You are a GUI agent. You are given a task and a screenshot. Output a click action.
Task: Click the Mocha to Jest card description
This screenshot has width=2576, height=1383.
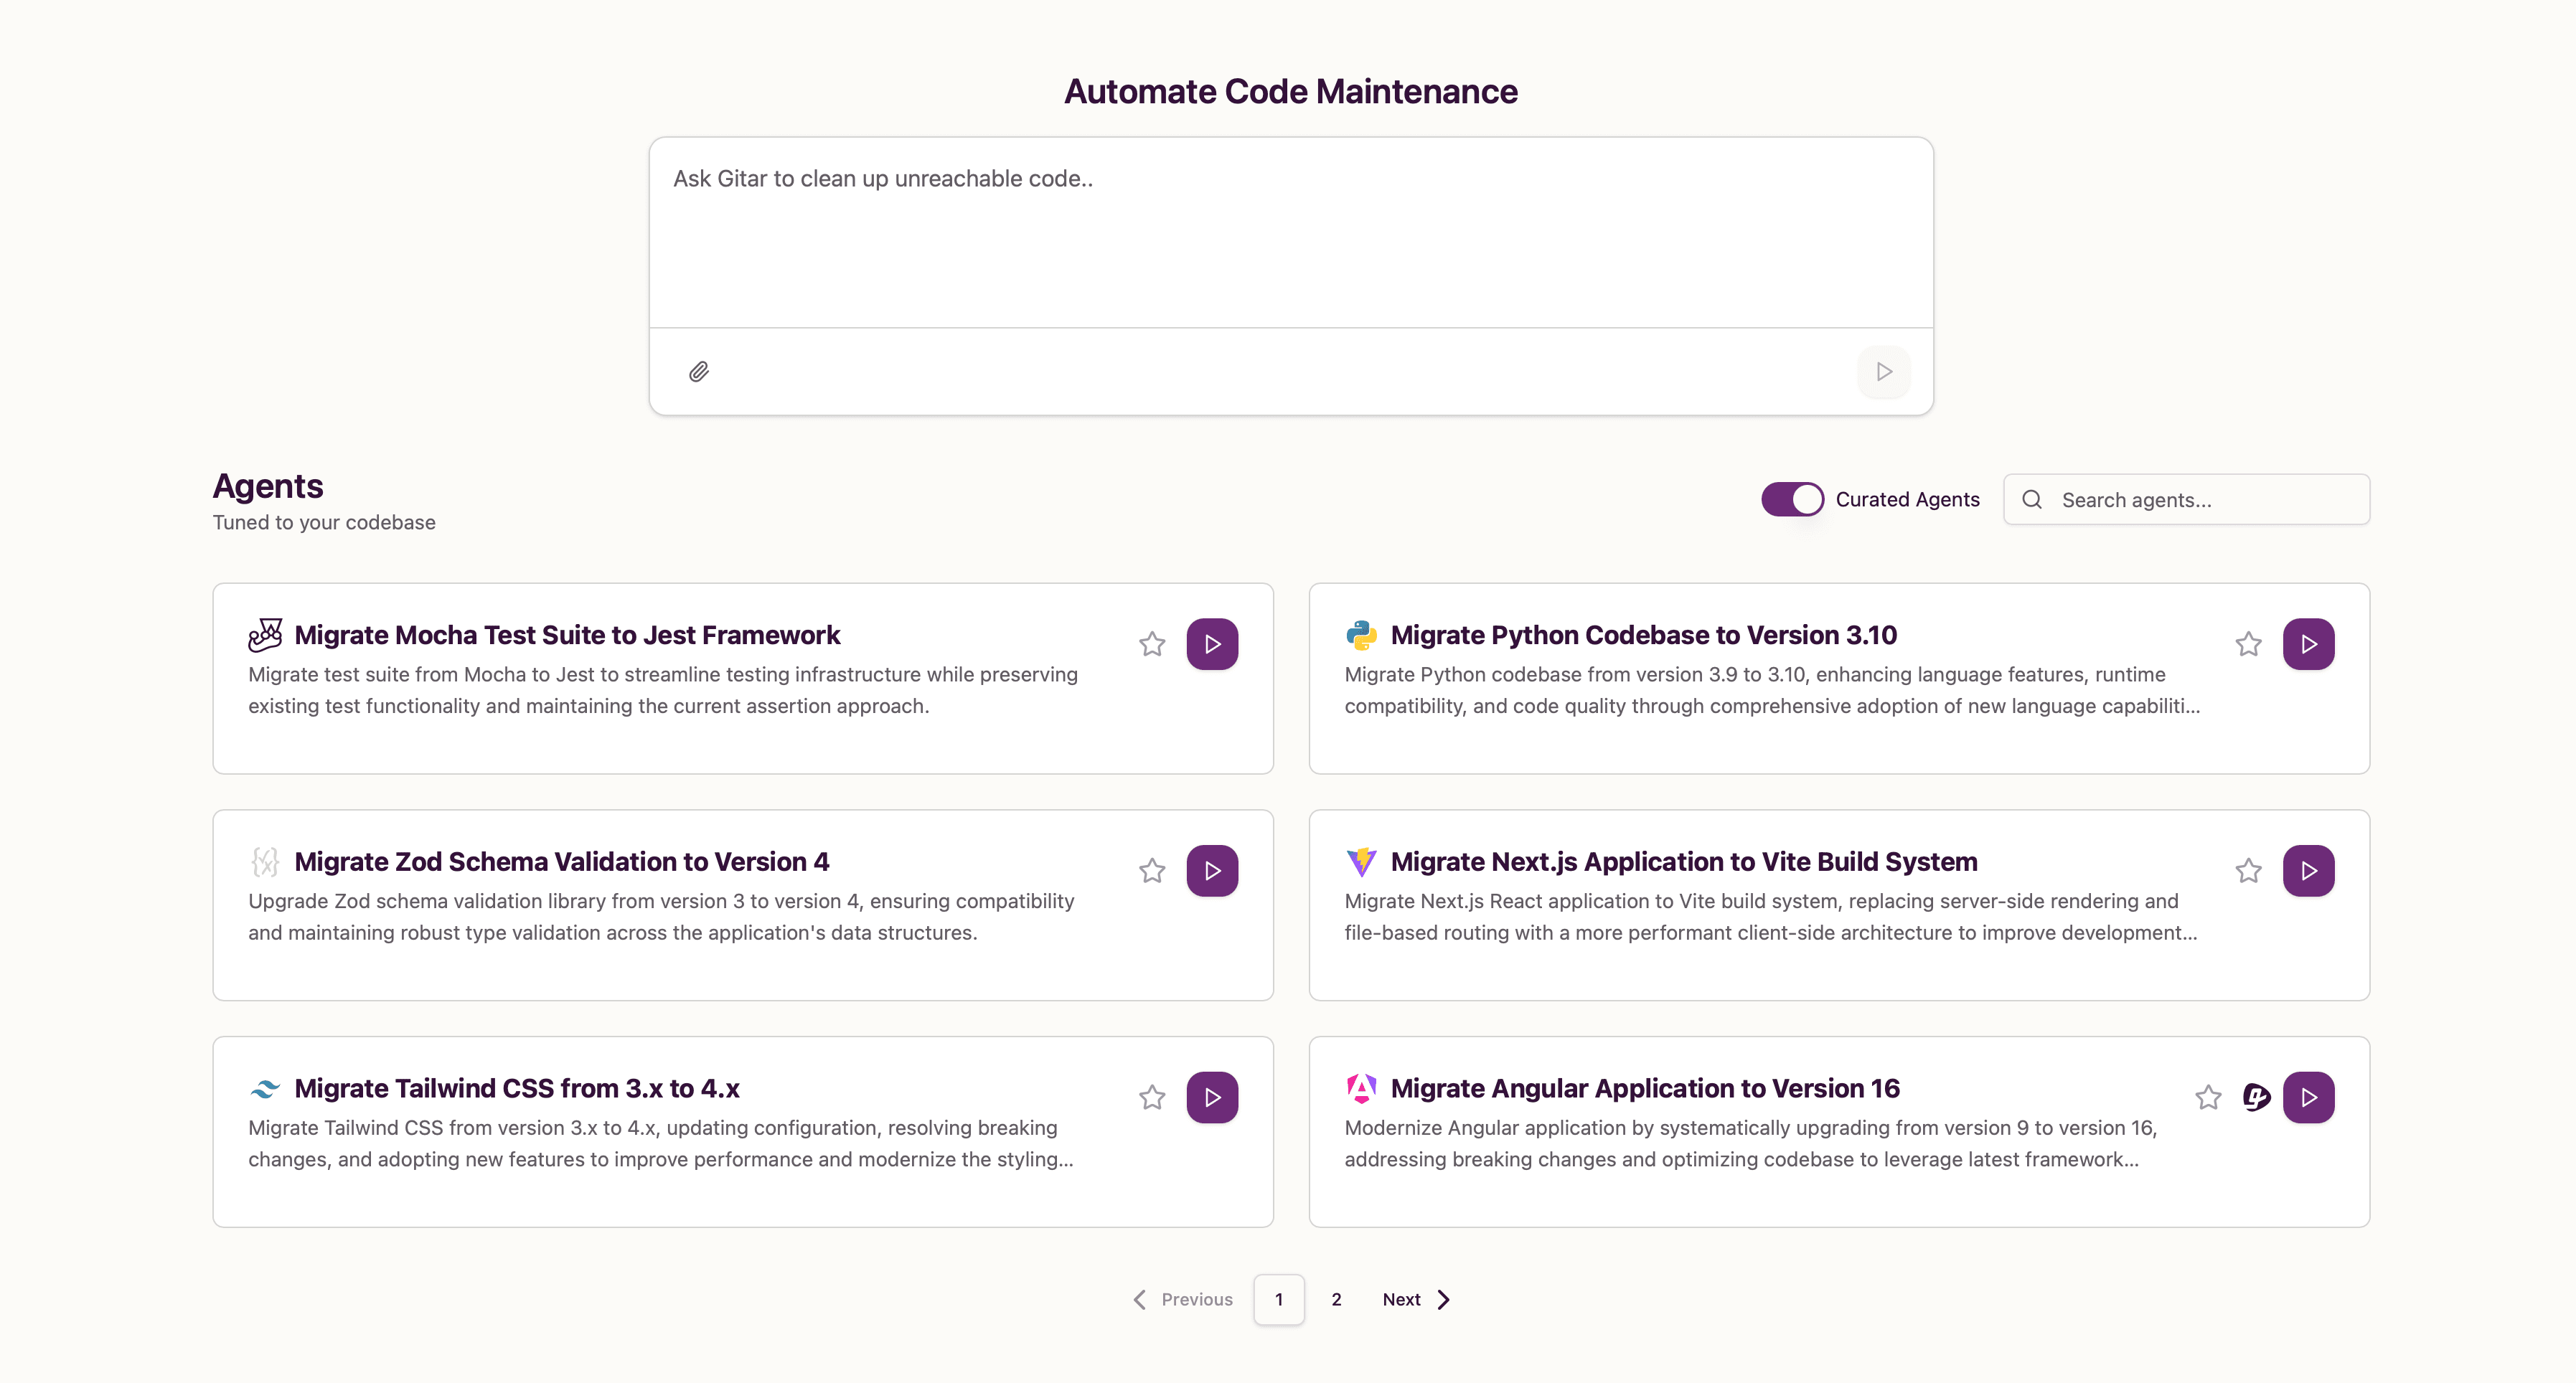pyautogui.click(x=663, y=690)
